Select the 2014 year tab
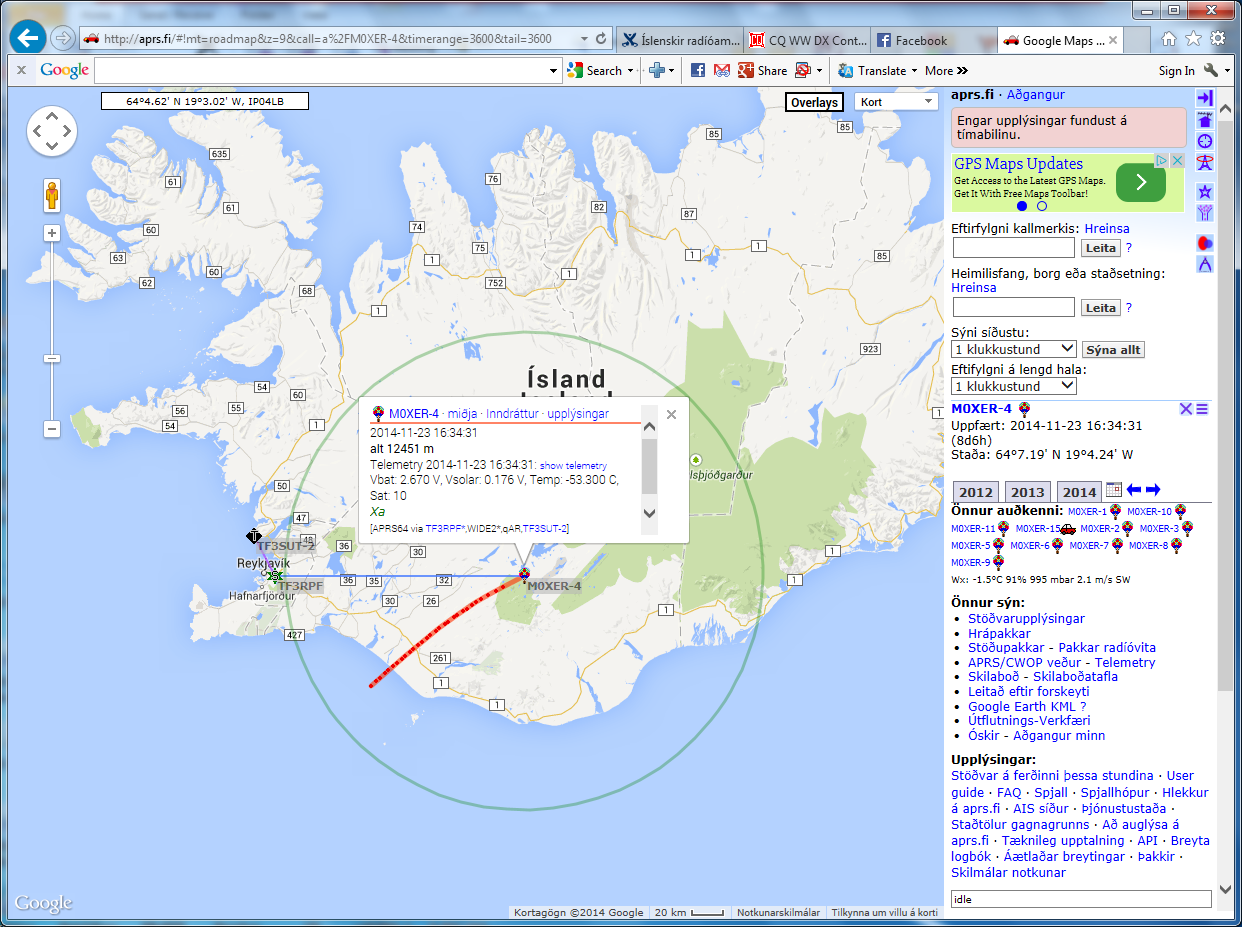The height and width of the screenshot is (927, 1242). (x=1079, y=492)
